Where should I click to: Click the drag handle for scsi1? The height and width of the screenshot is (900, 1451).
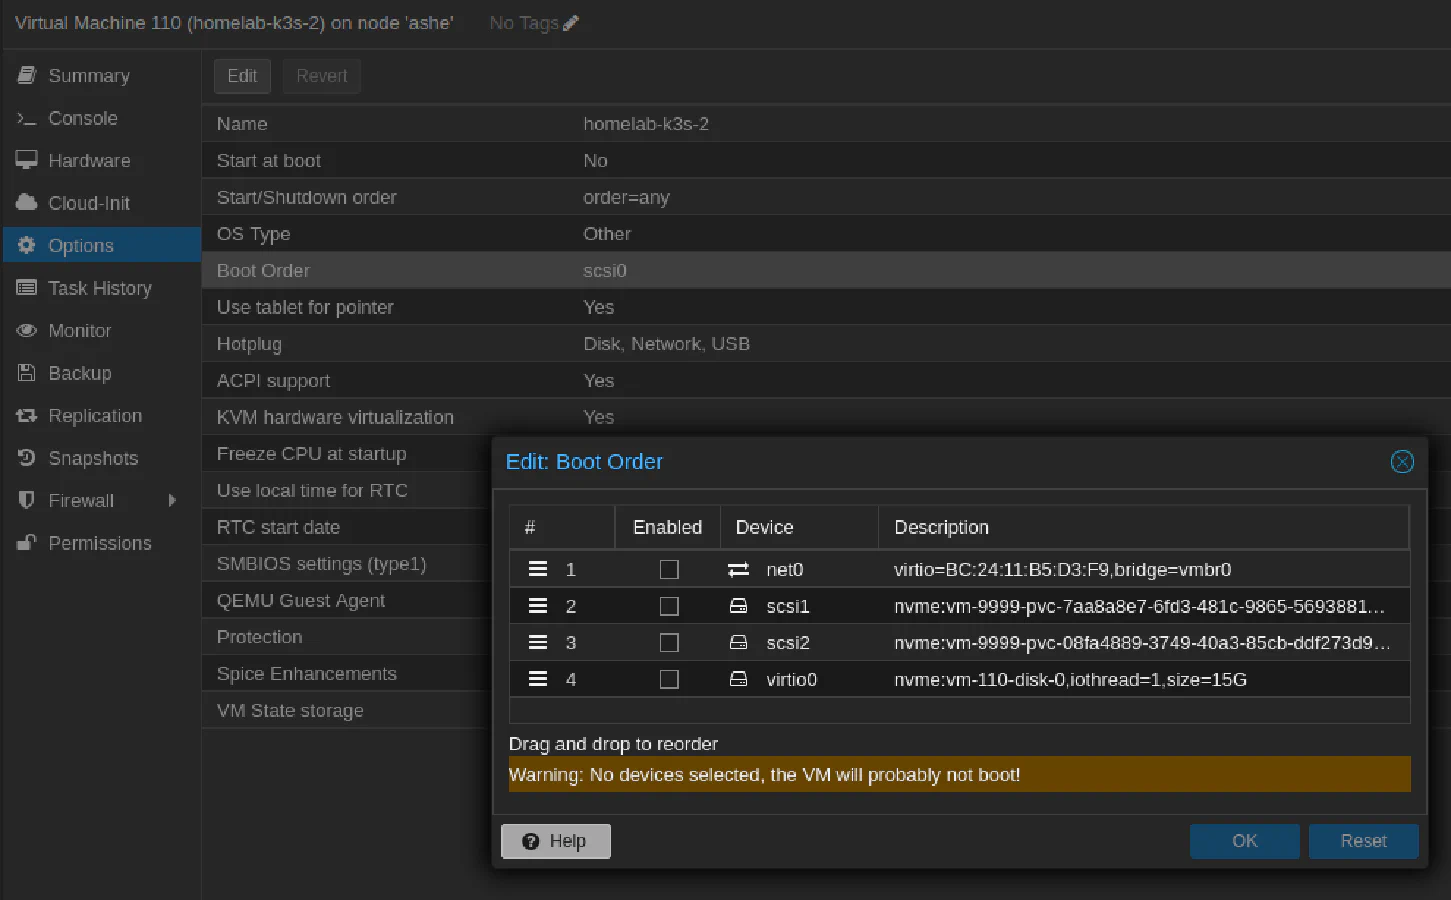click(x=537, y=606)
